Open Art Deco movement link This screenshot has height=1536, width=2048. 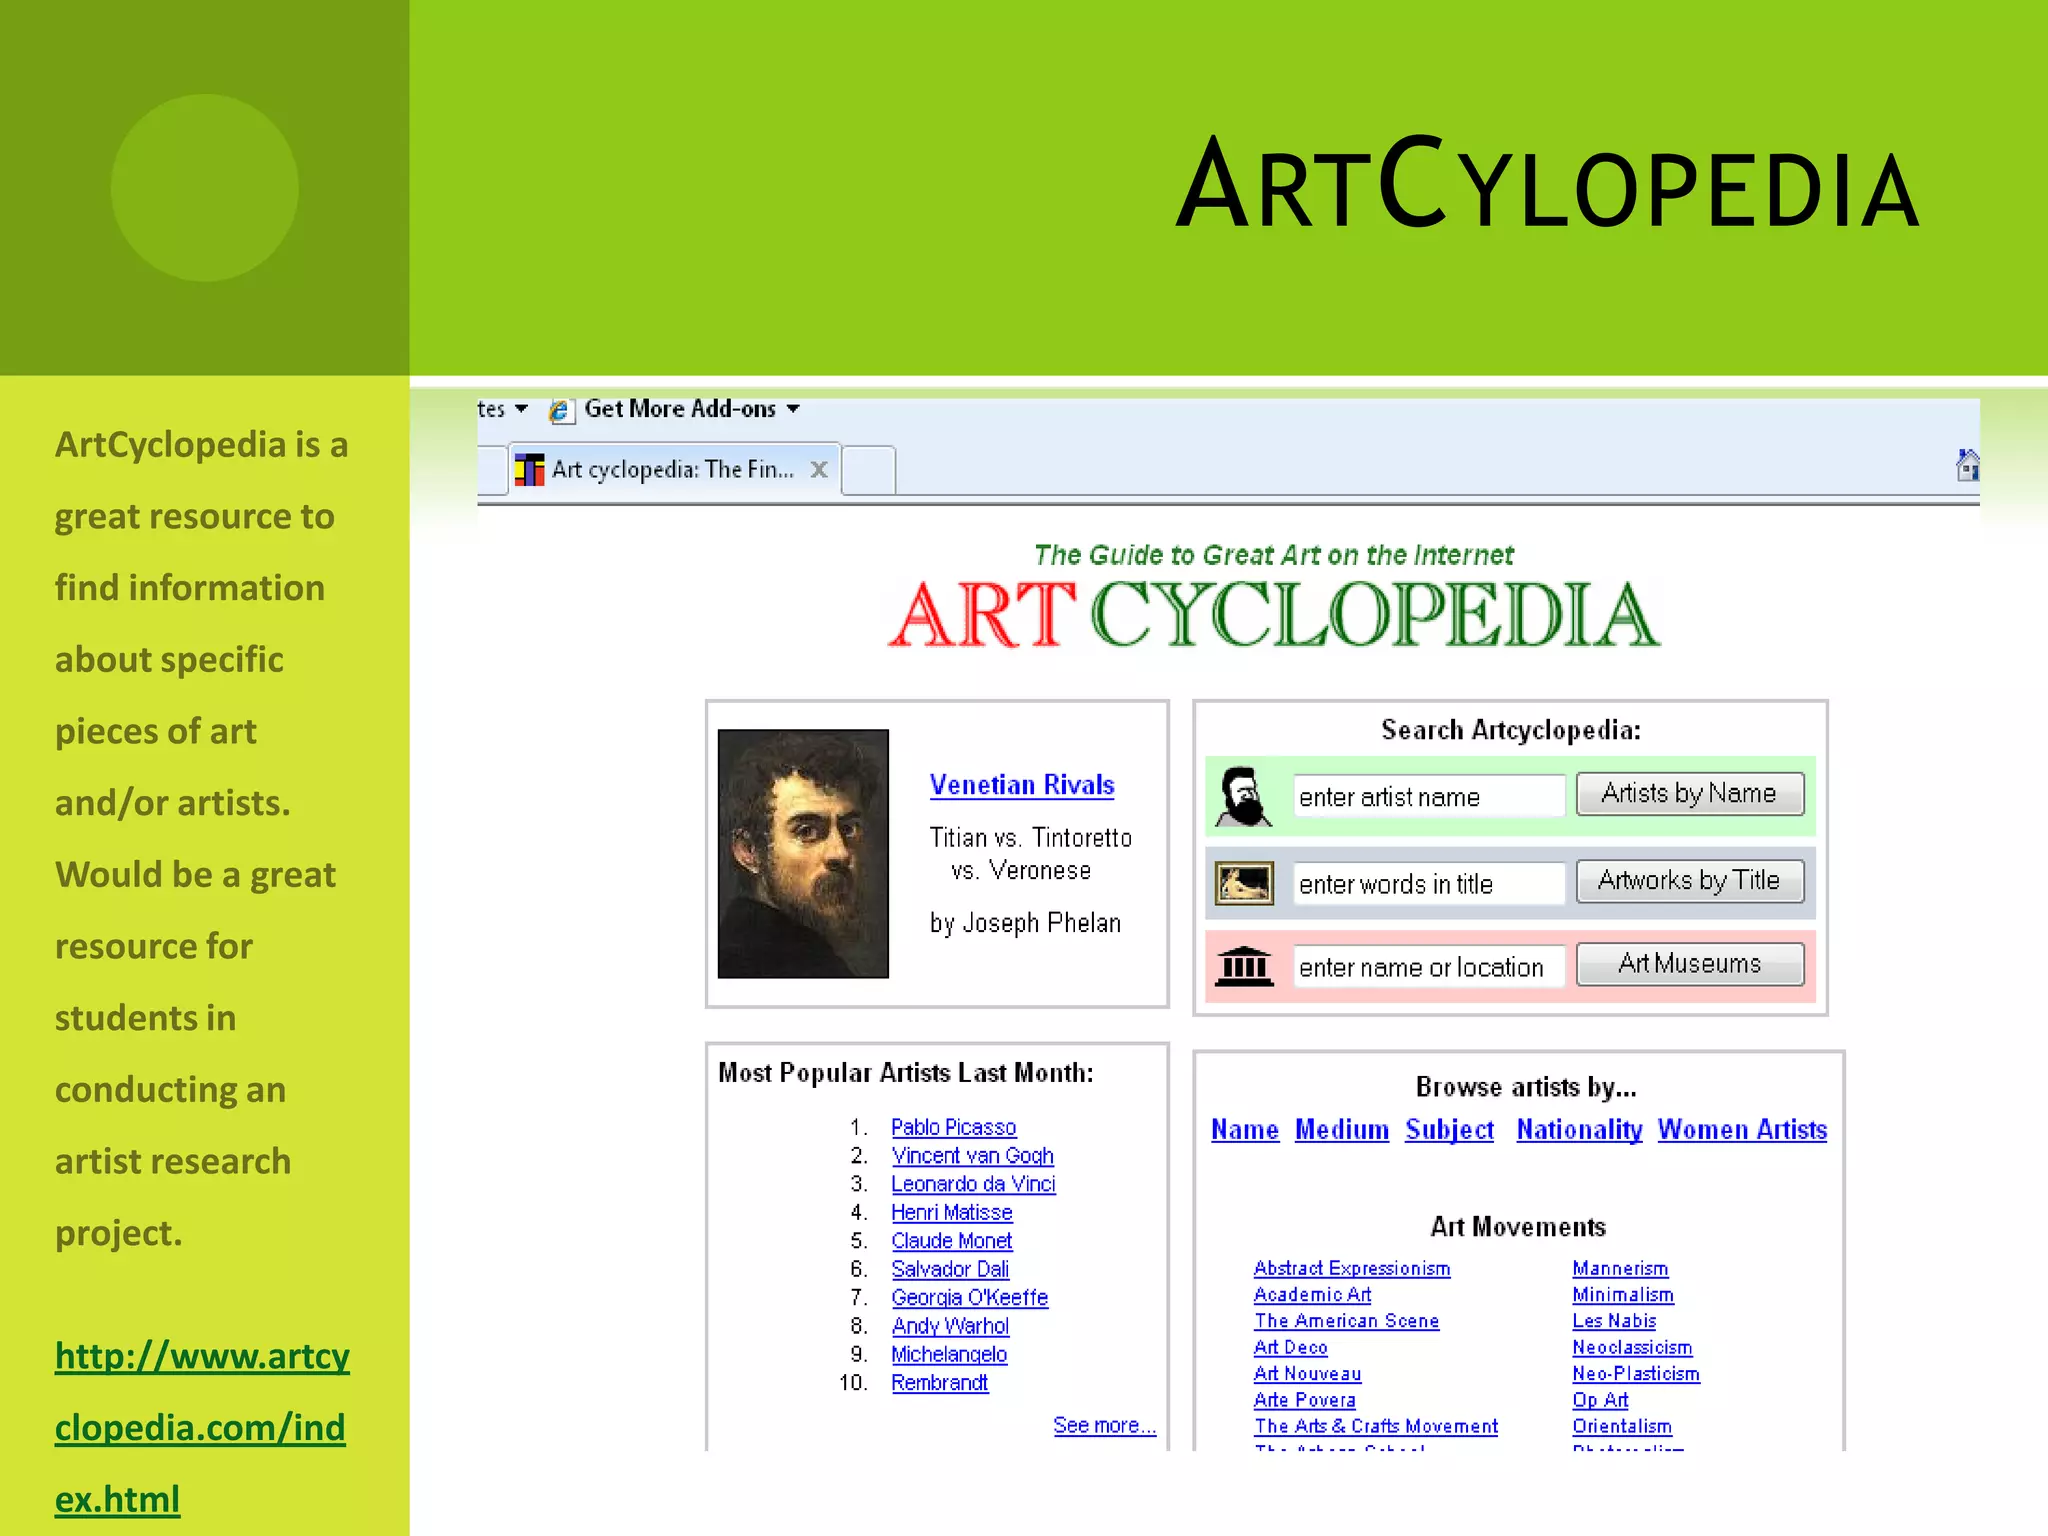point(1291,1348)
